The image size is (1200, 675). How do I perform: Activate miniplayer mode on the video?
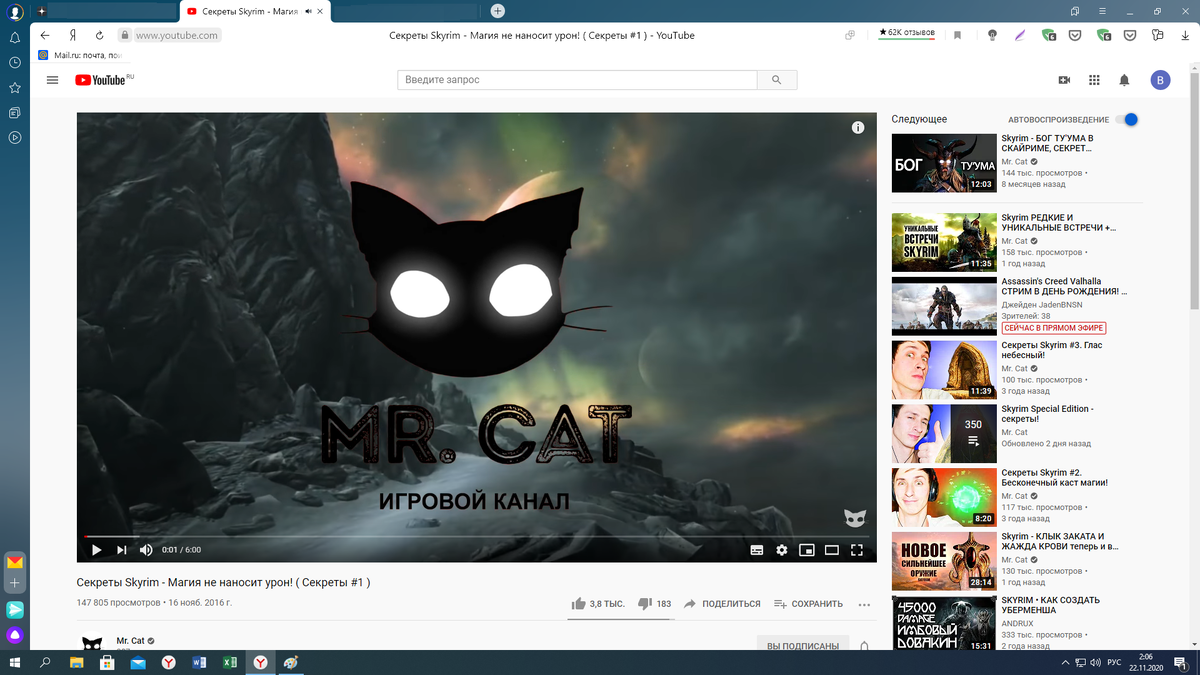pos(806,549)
